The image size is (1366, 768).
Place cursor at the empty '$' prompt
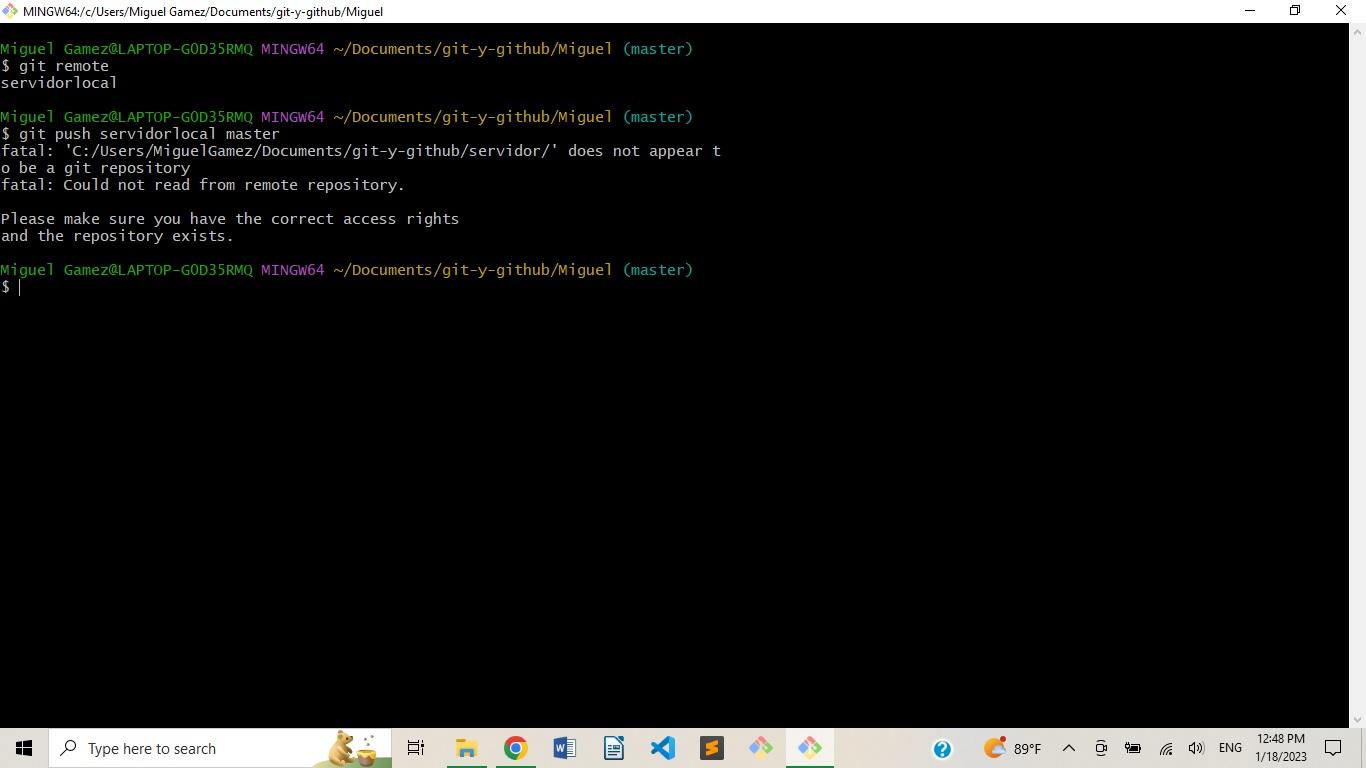pyautogui.click(x=20, y=288)
